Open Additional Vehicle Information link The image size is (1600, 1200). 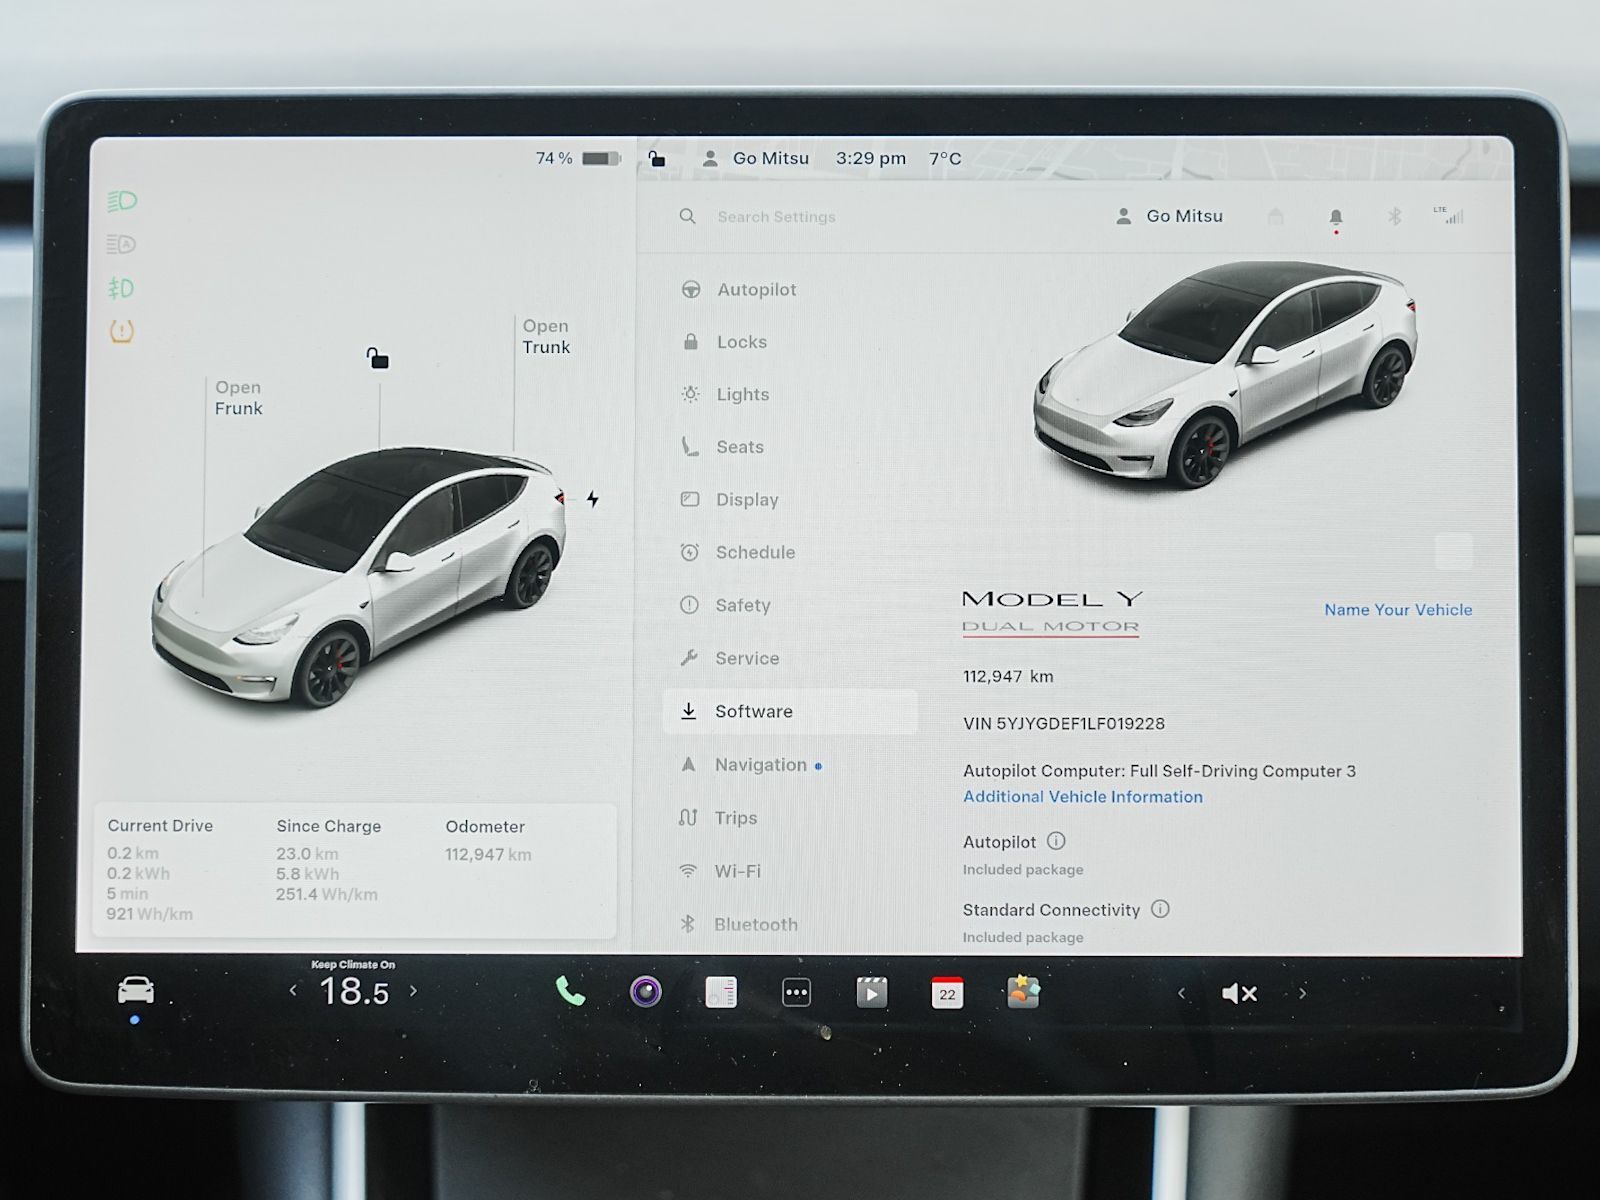1082,797
